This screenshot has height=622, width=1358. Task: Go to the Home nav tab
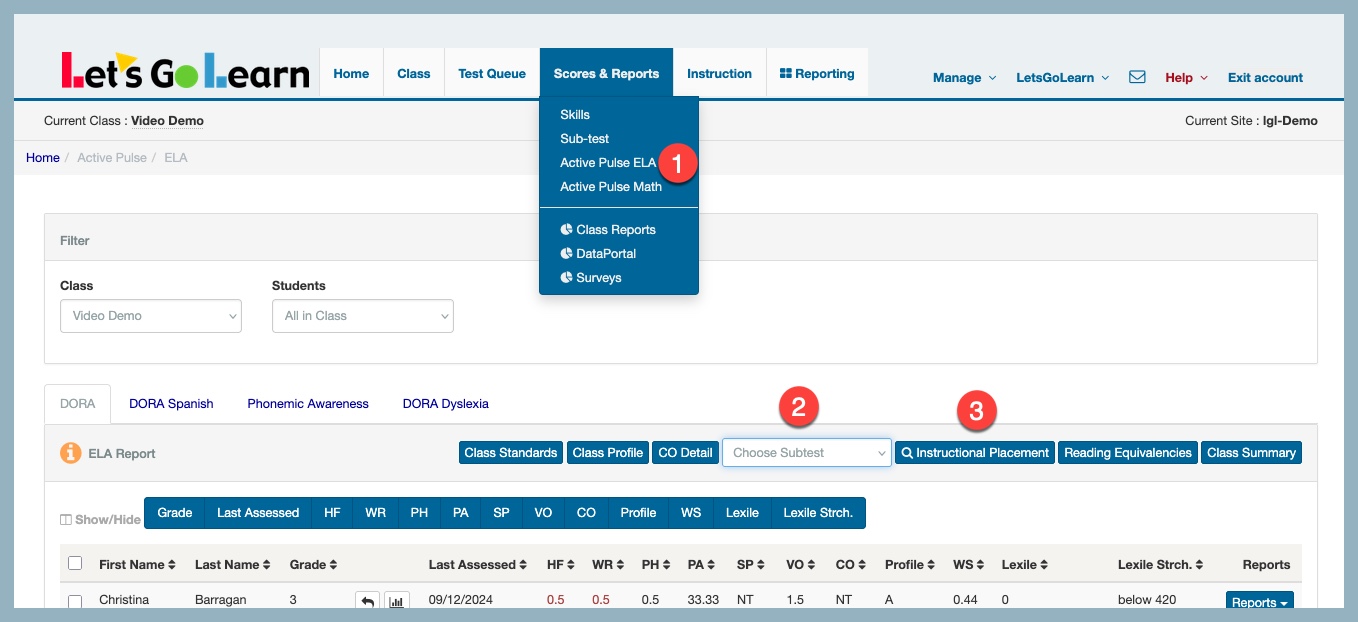351,73
